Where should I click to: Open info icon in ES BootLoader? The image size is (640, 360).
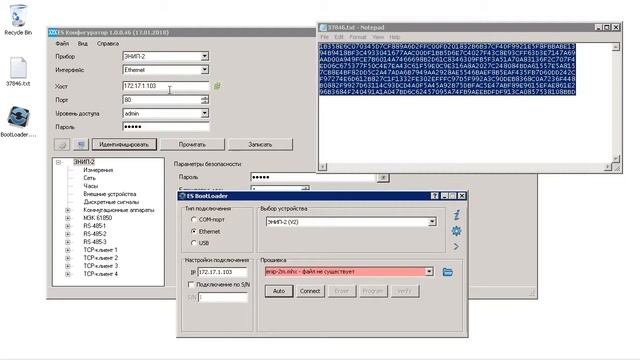coord(457,215)
